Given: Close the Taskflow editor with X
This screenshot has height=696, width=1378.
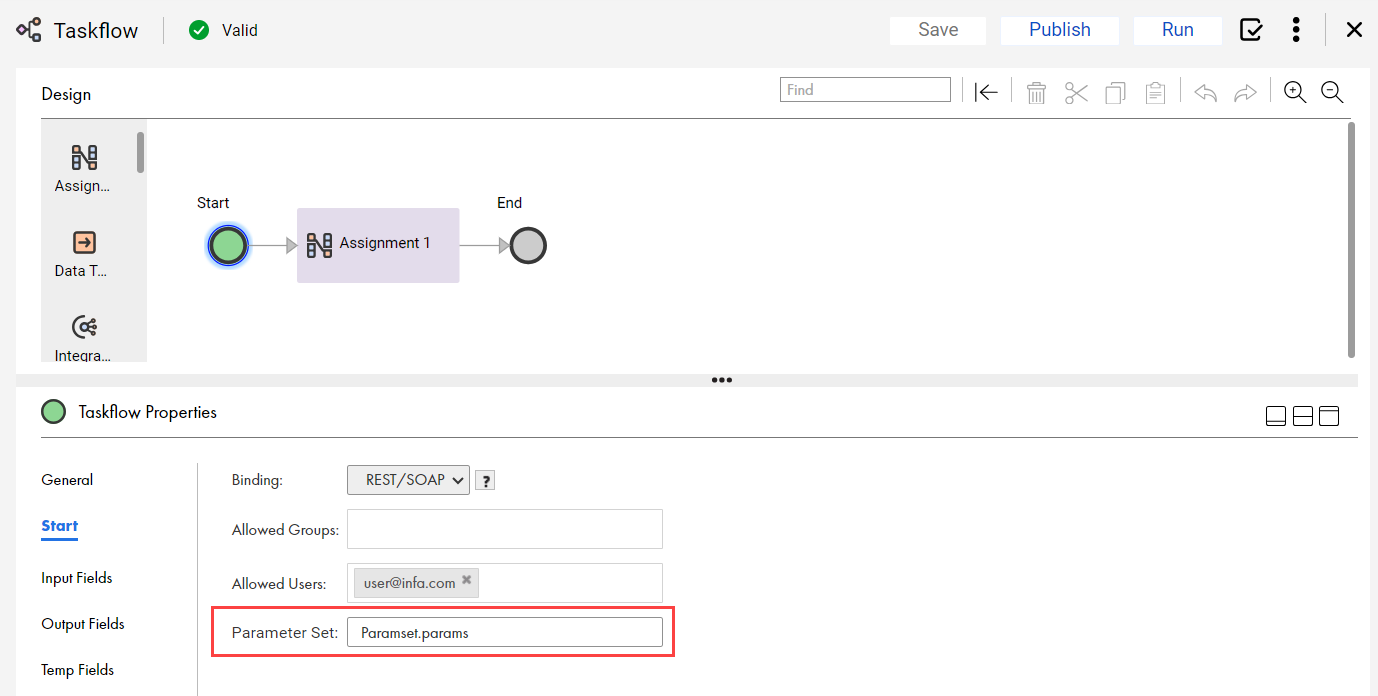Looking at the screenshot, I should click(1354, 30).
